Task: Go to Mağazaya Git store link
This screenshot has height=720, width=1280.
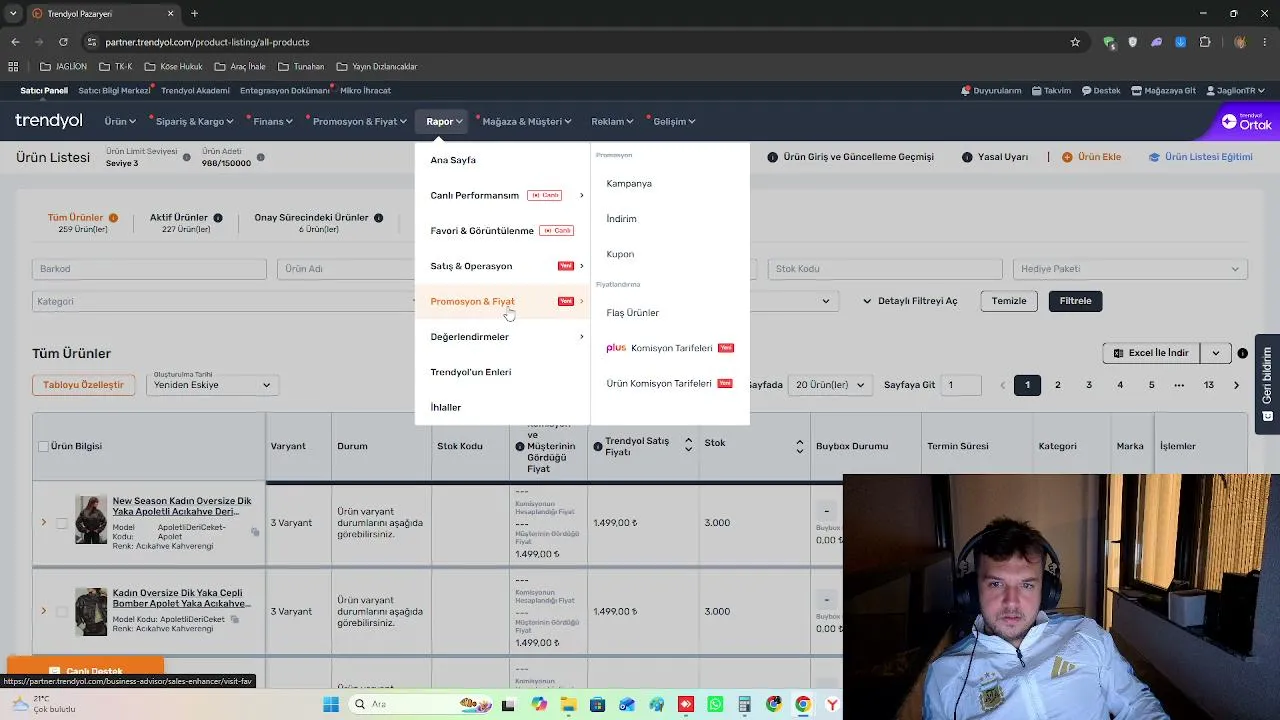Action: (x=1163, y=91)
